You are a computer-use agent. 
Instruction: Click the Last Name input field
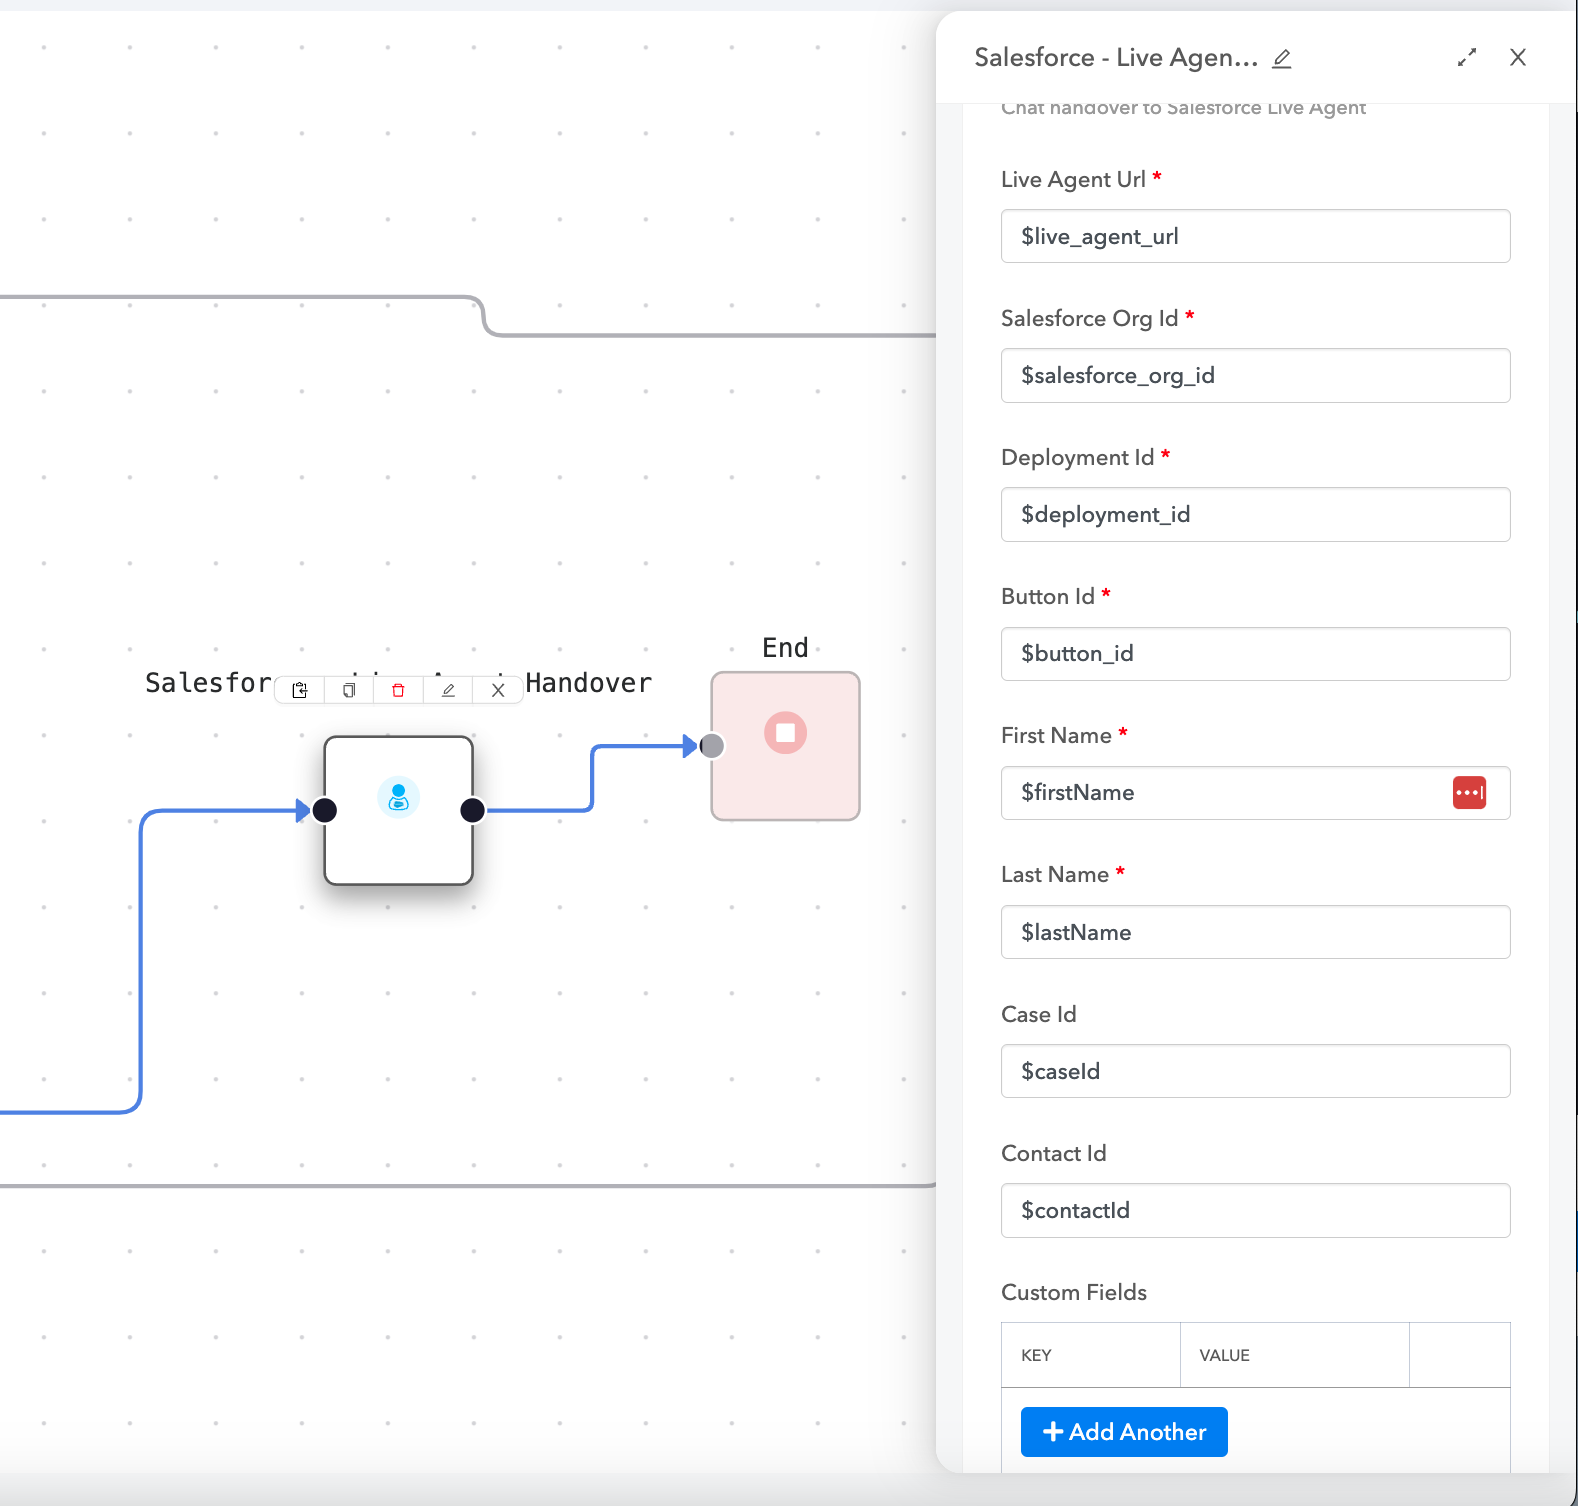click(x=1254, y=933)
